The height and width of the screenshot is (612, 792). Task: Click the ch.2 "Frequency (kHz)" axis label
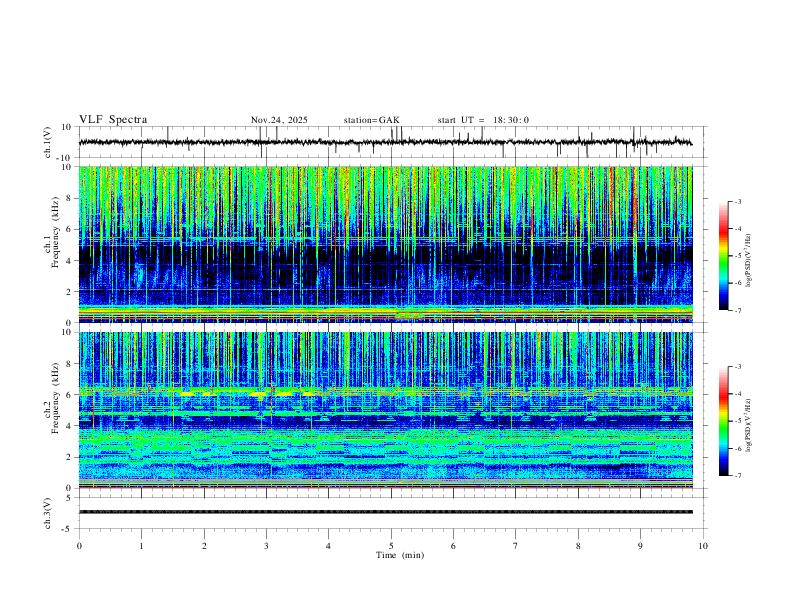click(x=55, y=398)
